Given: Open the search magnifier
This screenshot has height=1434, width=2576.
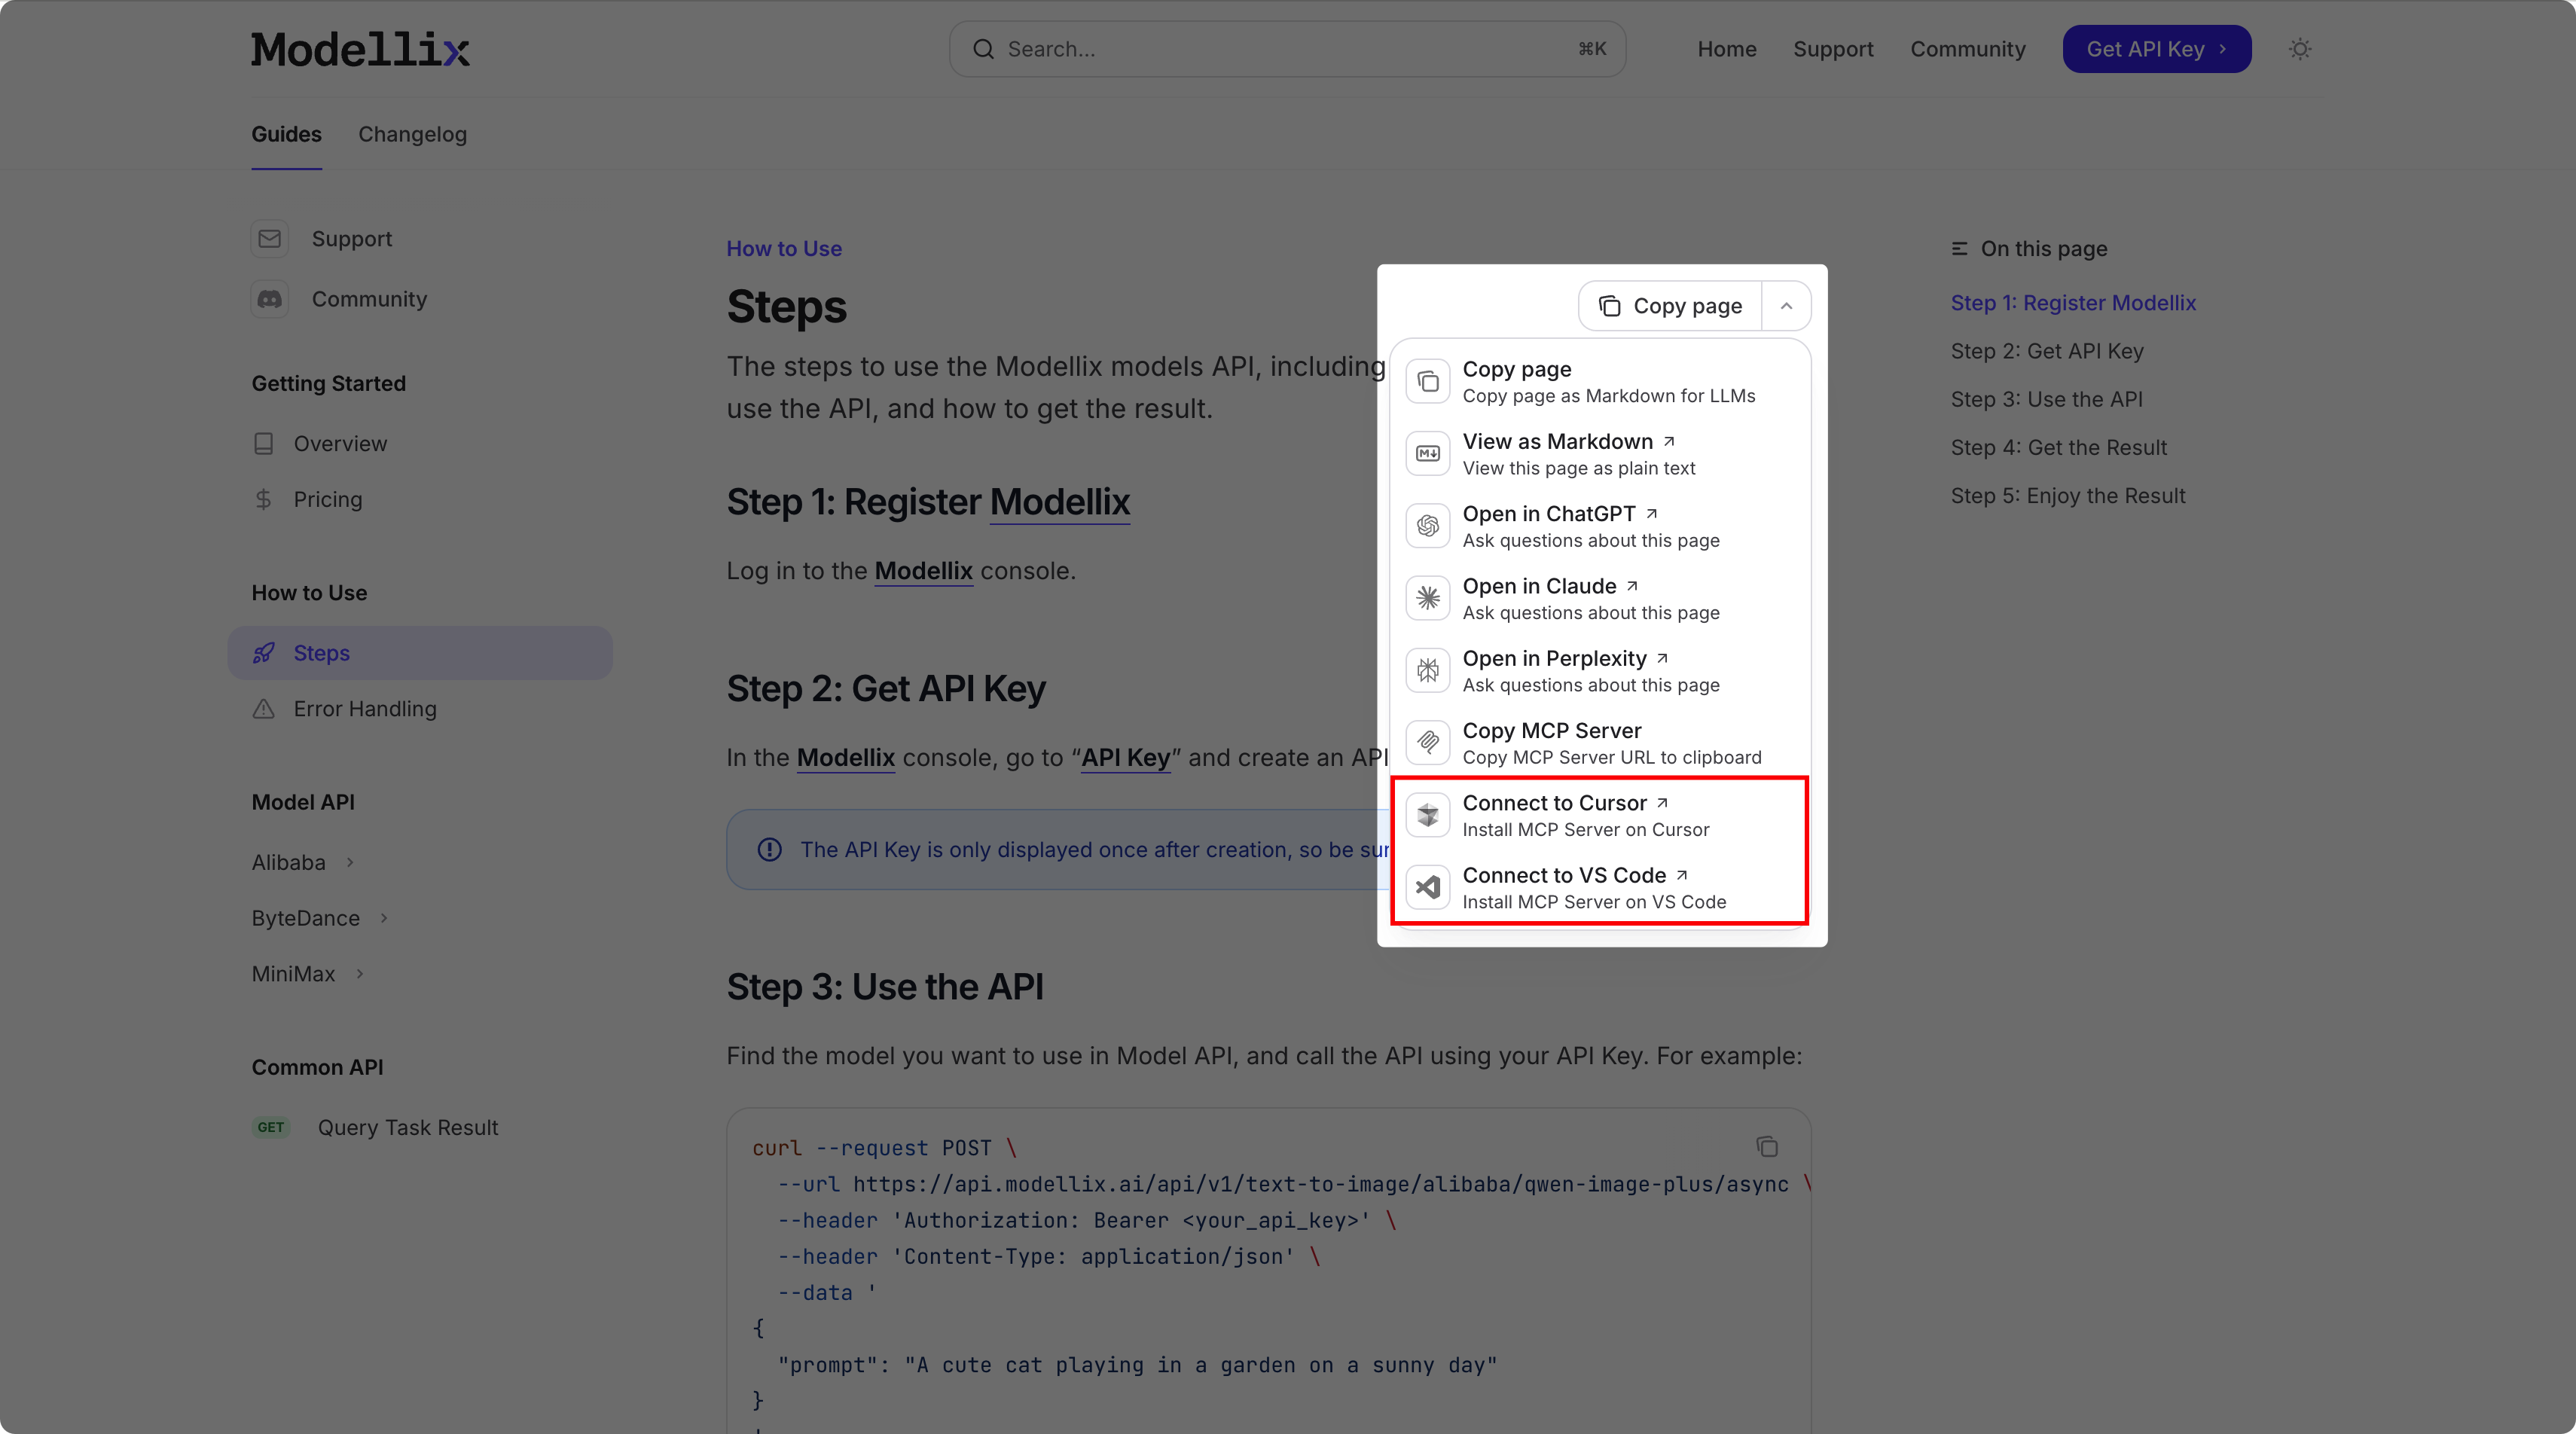Looking at the screenshot, I should coord(984,48).
